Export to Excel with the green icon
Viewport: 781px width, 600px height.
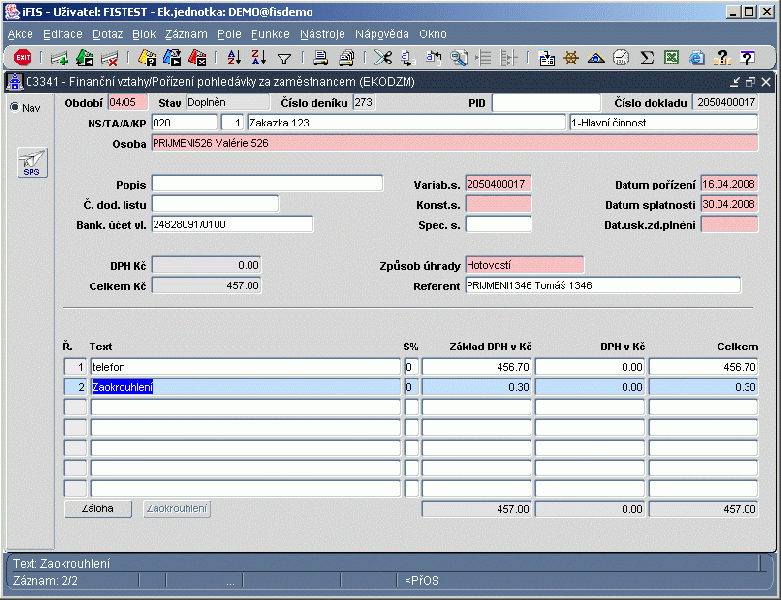(671, 58)
